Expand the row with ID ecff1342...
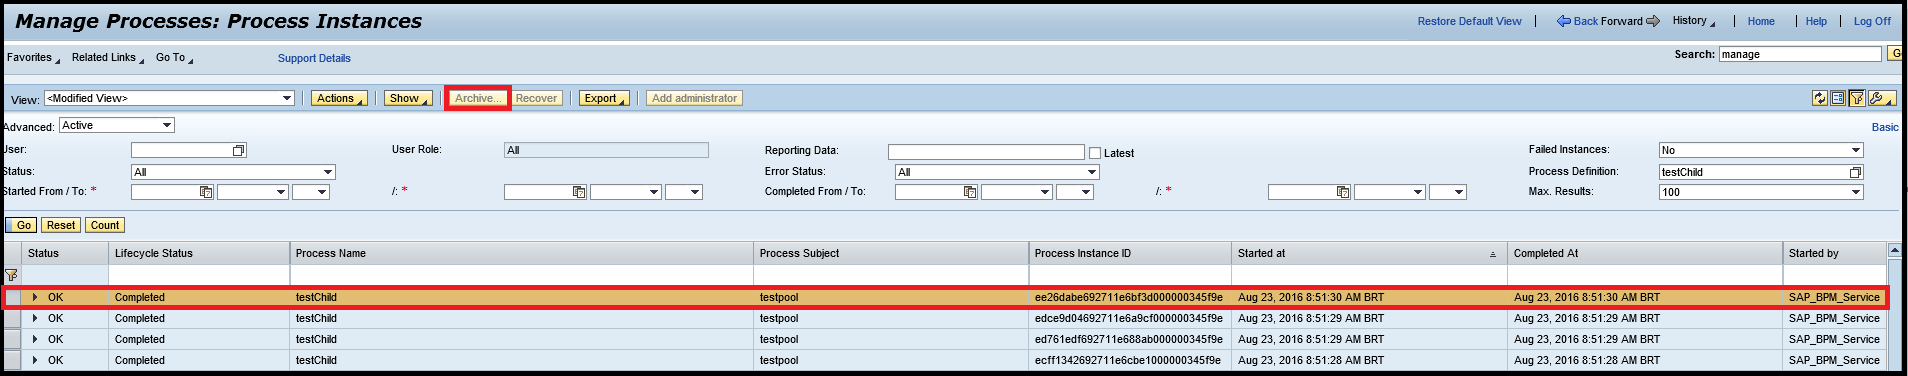Image resolution: width=1908 pixels, height=376 pixels. tap(35, 360)
